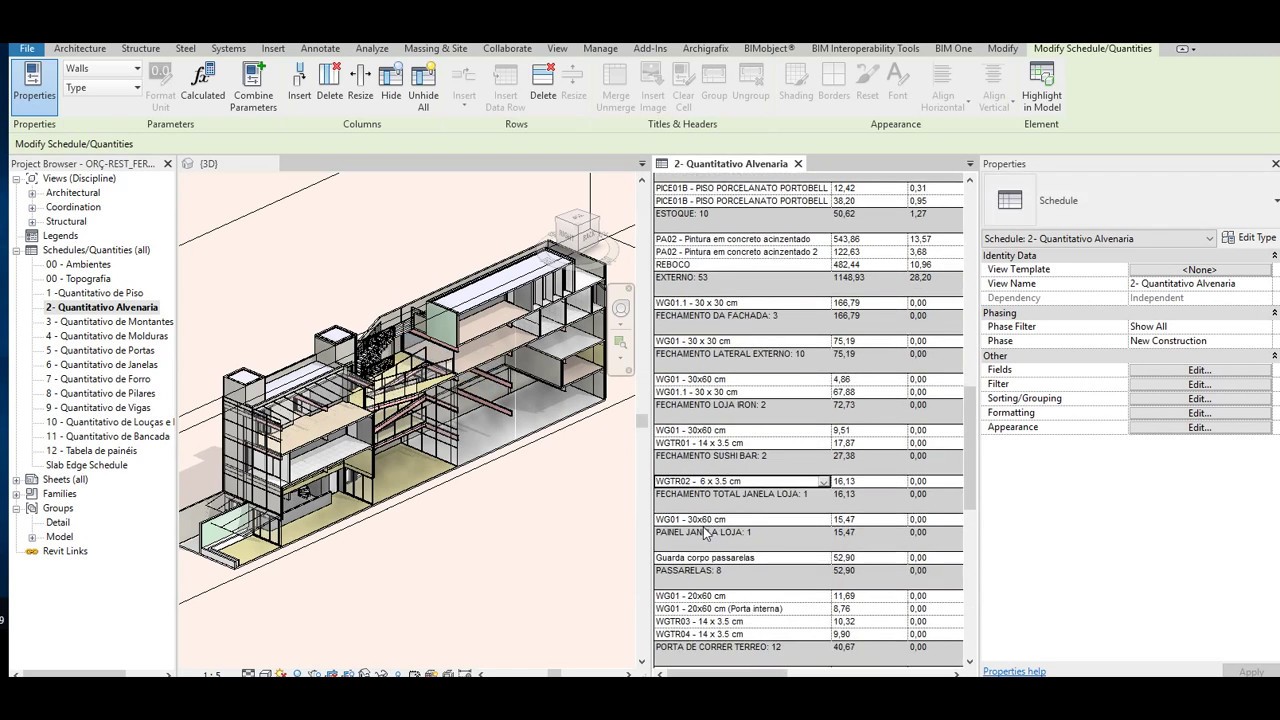Click Clear Cell tool
This screenshot has height=720, width=1280.
[683, 87]
